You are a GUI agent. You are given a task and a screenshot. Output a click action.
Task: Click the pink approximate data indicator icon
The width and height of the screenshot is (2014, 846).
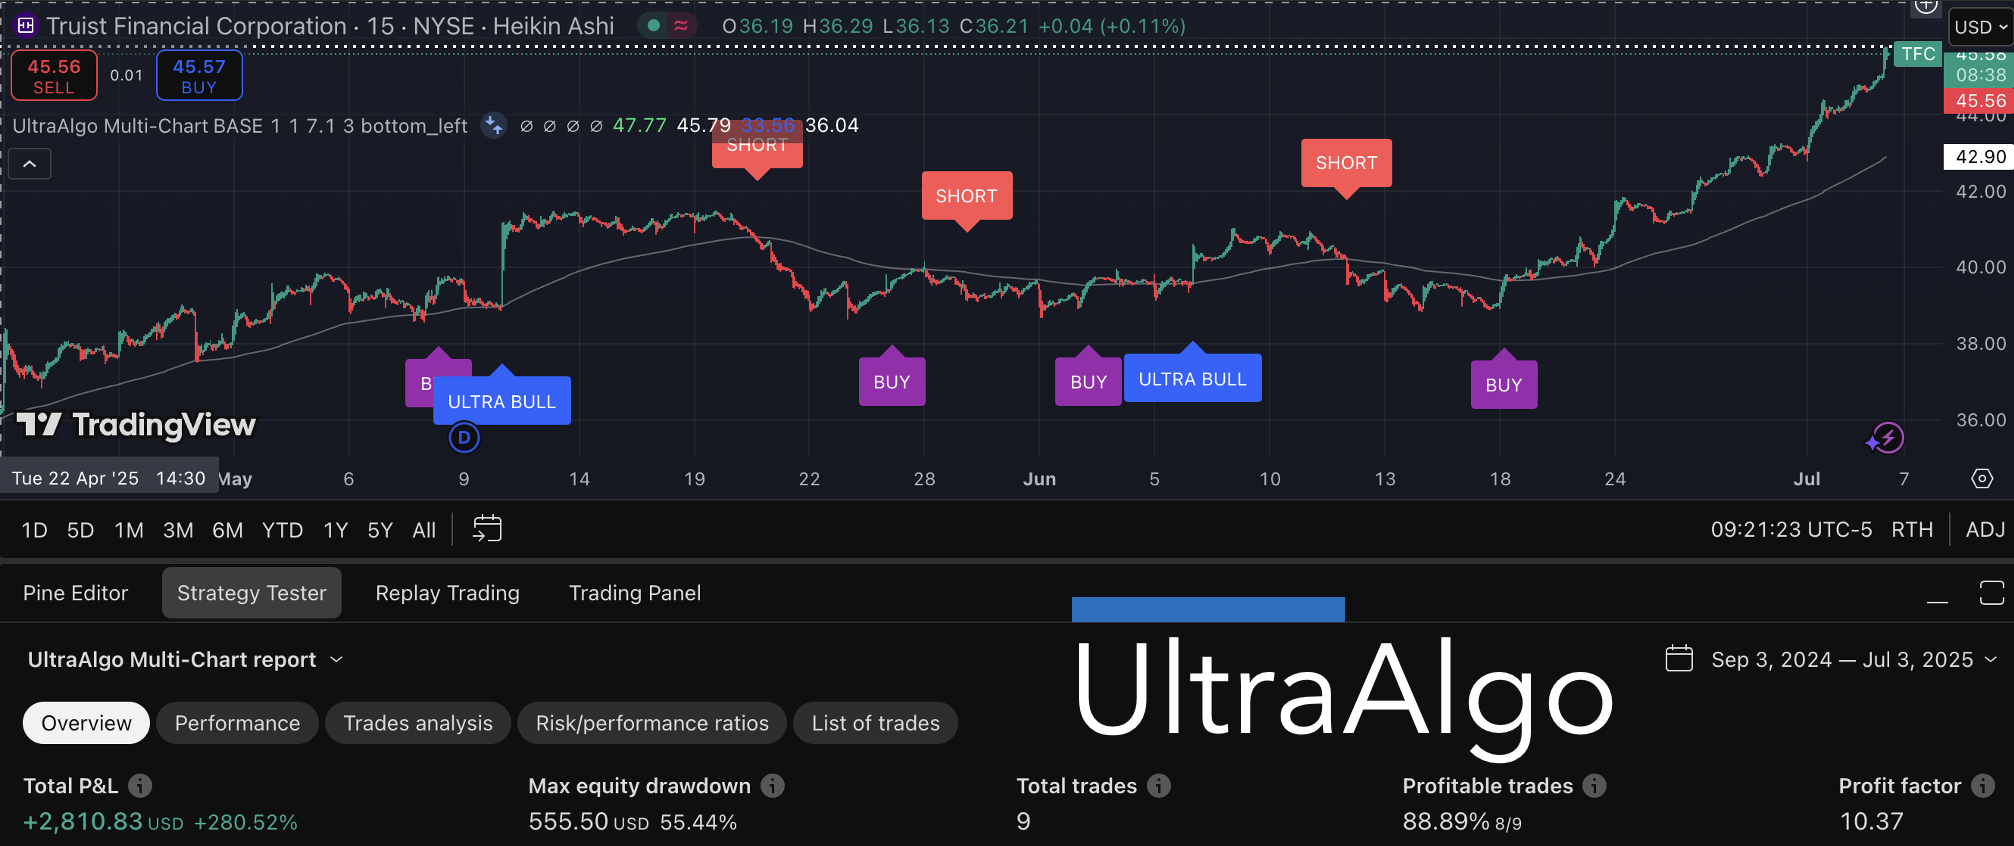click(681, 26)
